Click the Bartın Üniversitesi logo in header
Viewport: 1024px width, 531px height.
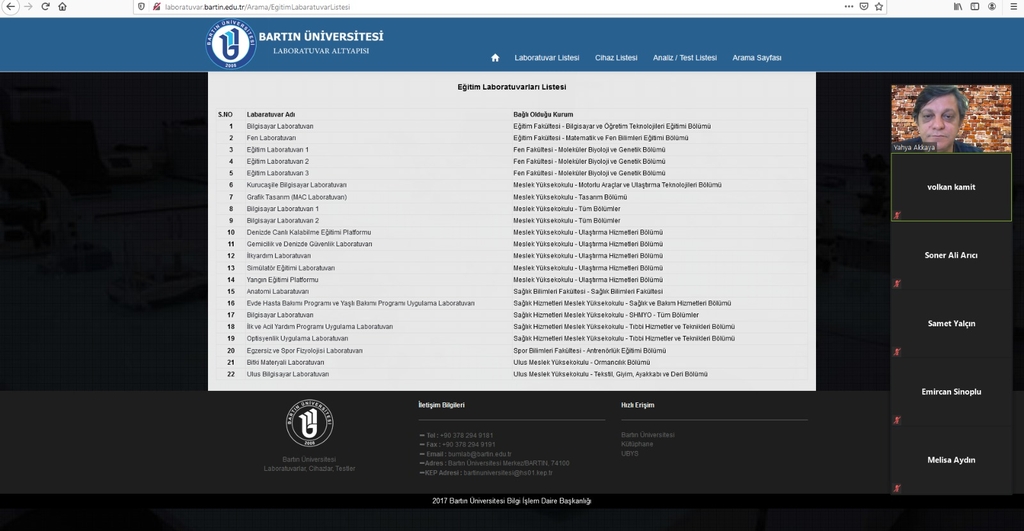[x=231, y=44]
